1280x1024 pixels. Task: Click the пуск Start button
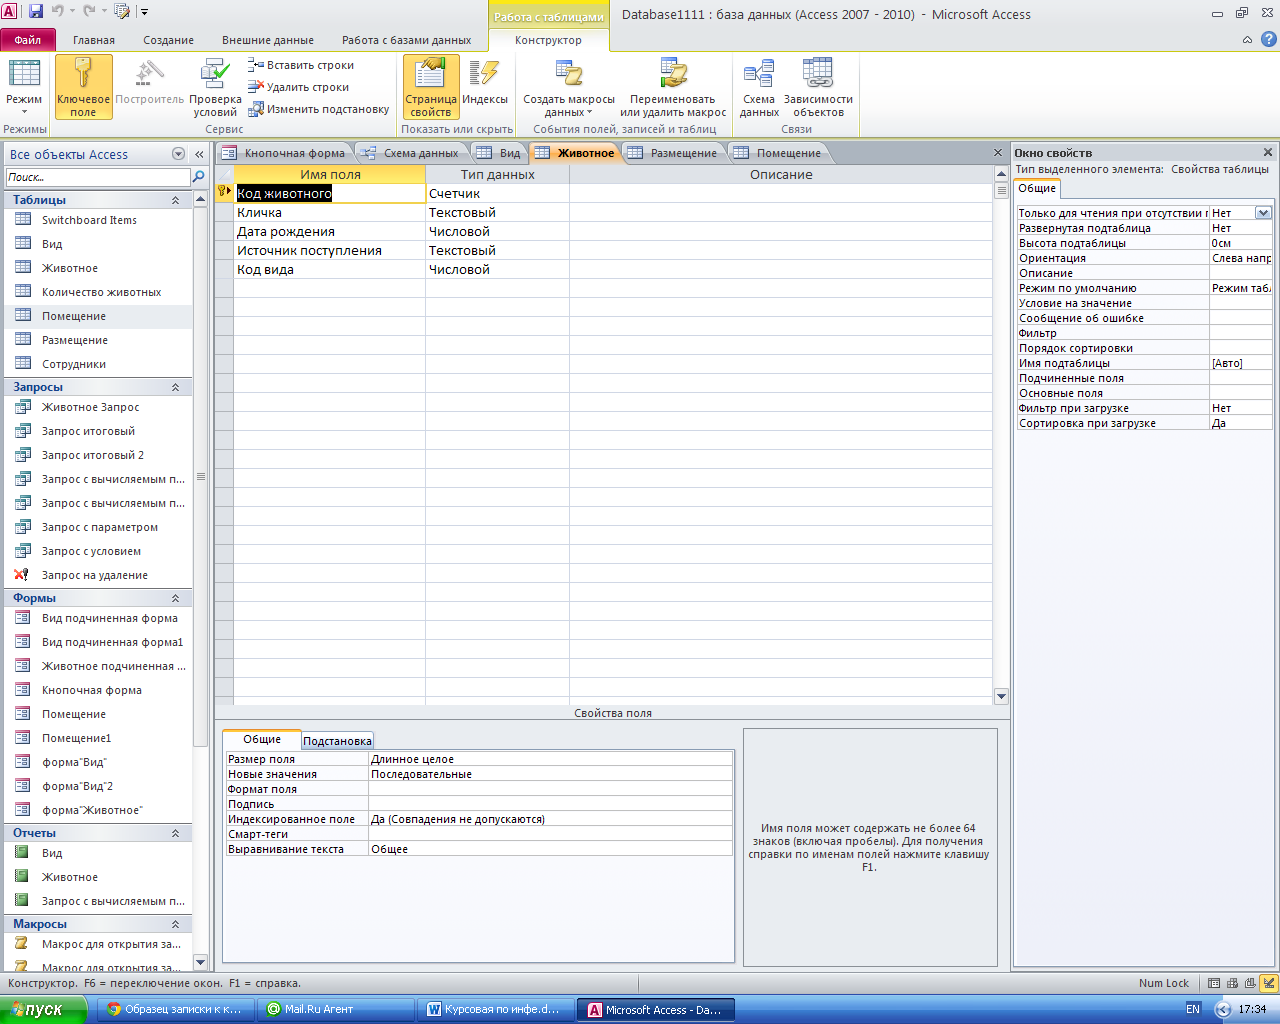44,1009
